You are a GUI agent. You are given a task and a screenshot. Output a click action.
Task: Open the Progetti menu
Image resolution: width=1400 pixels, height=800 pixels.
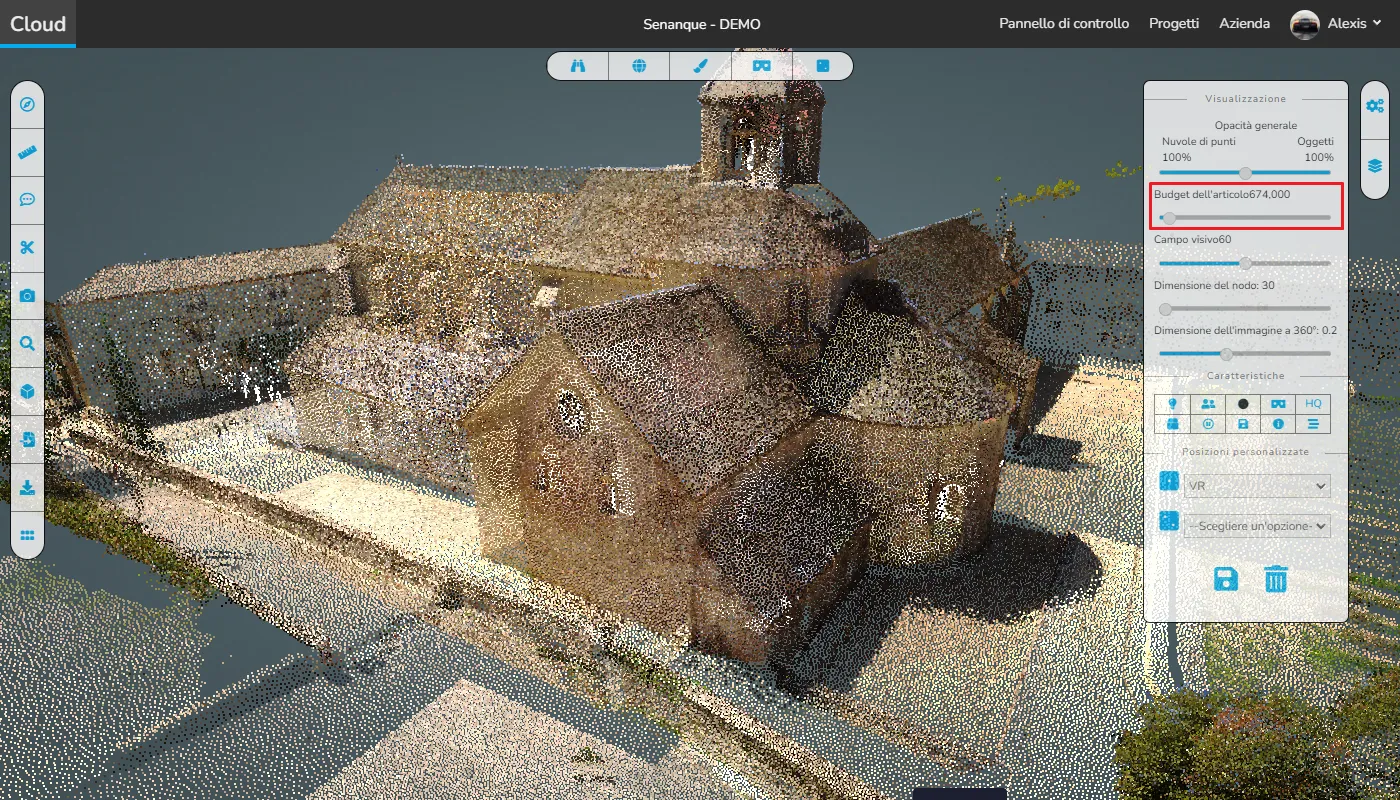(x=1174, y=24)
